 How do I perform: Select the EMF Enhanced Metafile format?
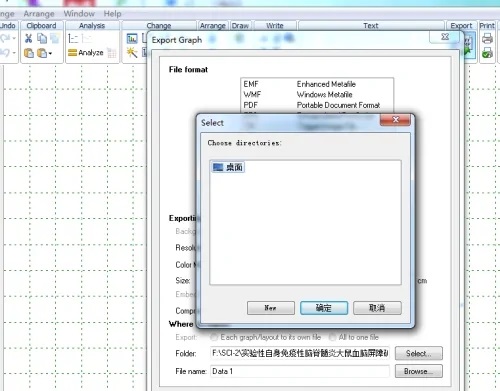pyautogui.click(x=317, y=84)
